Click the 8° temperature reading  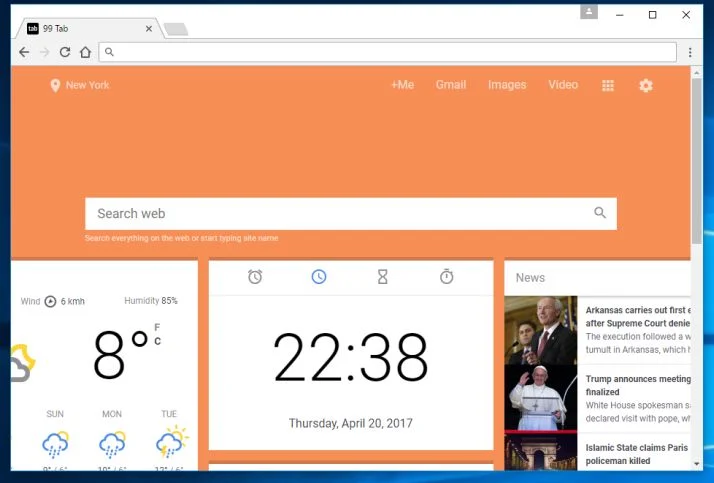121,354
